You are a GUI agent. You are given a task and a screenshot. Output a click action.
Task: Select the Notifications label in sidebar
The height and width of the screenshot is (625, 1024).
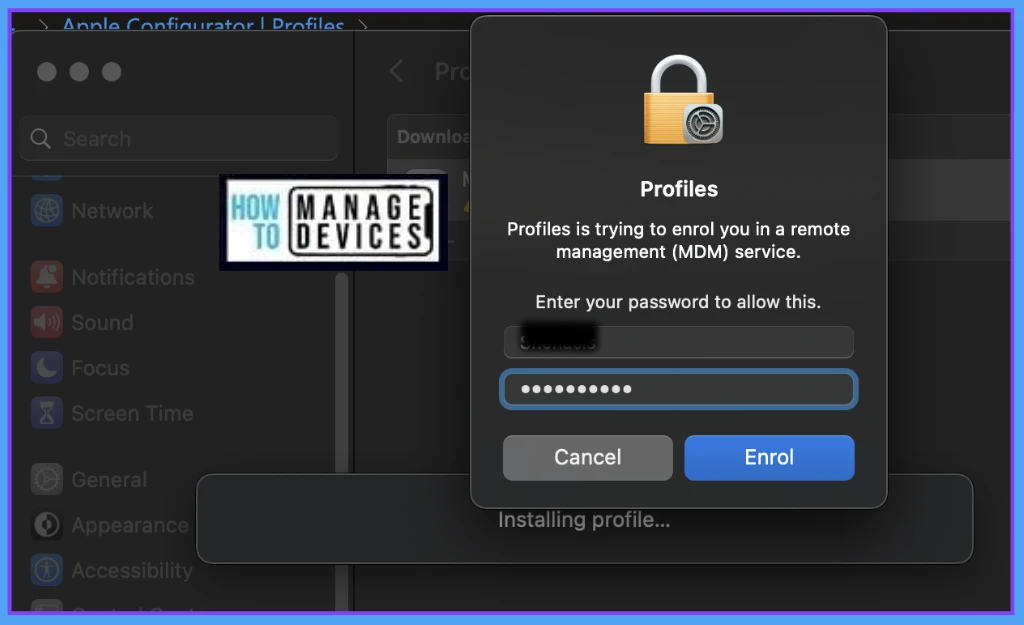(x=133, y=278)
